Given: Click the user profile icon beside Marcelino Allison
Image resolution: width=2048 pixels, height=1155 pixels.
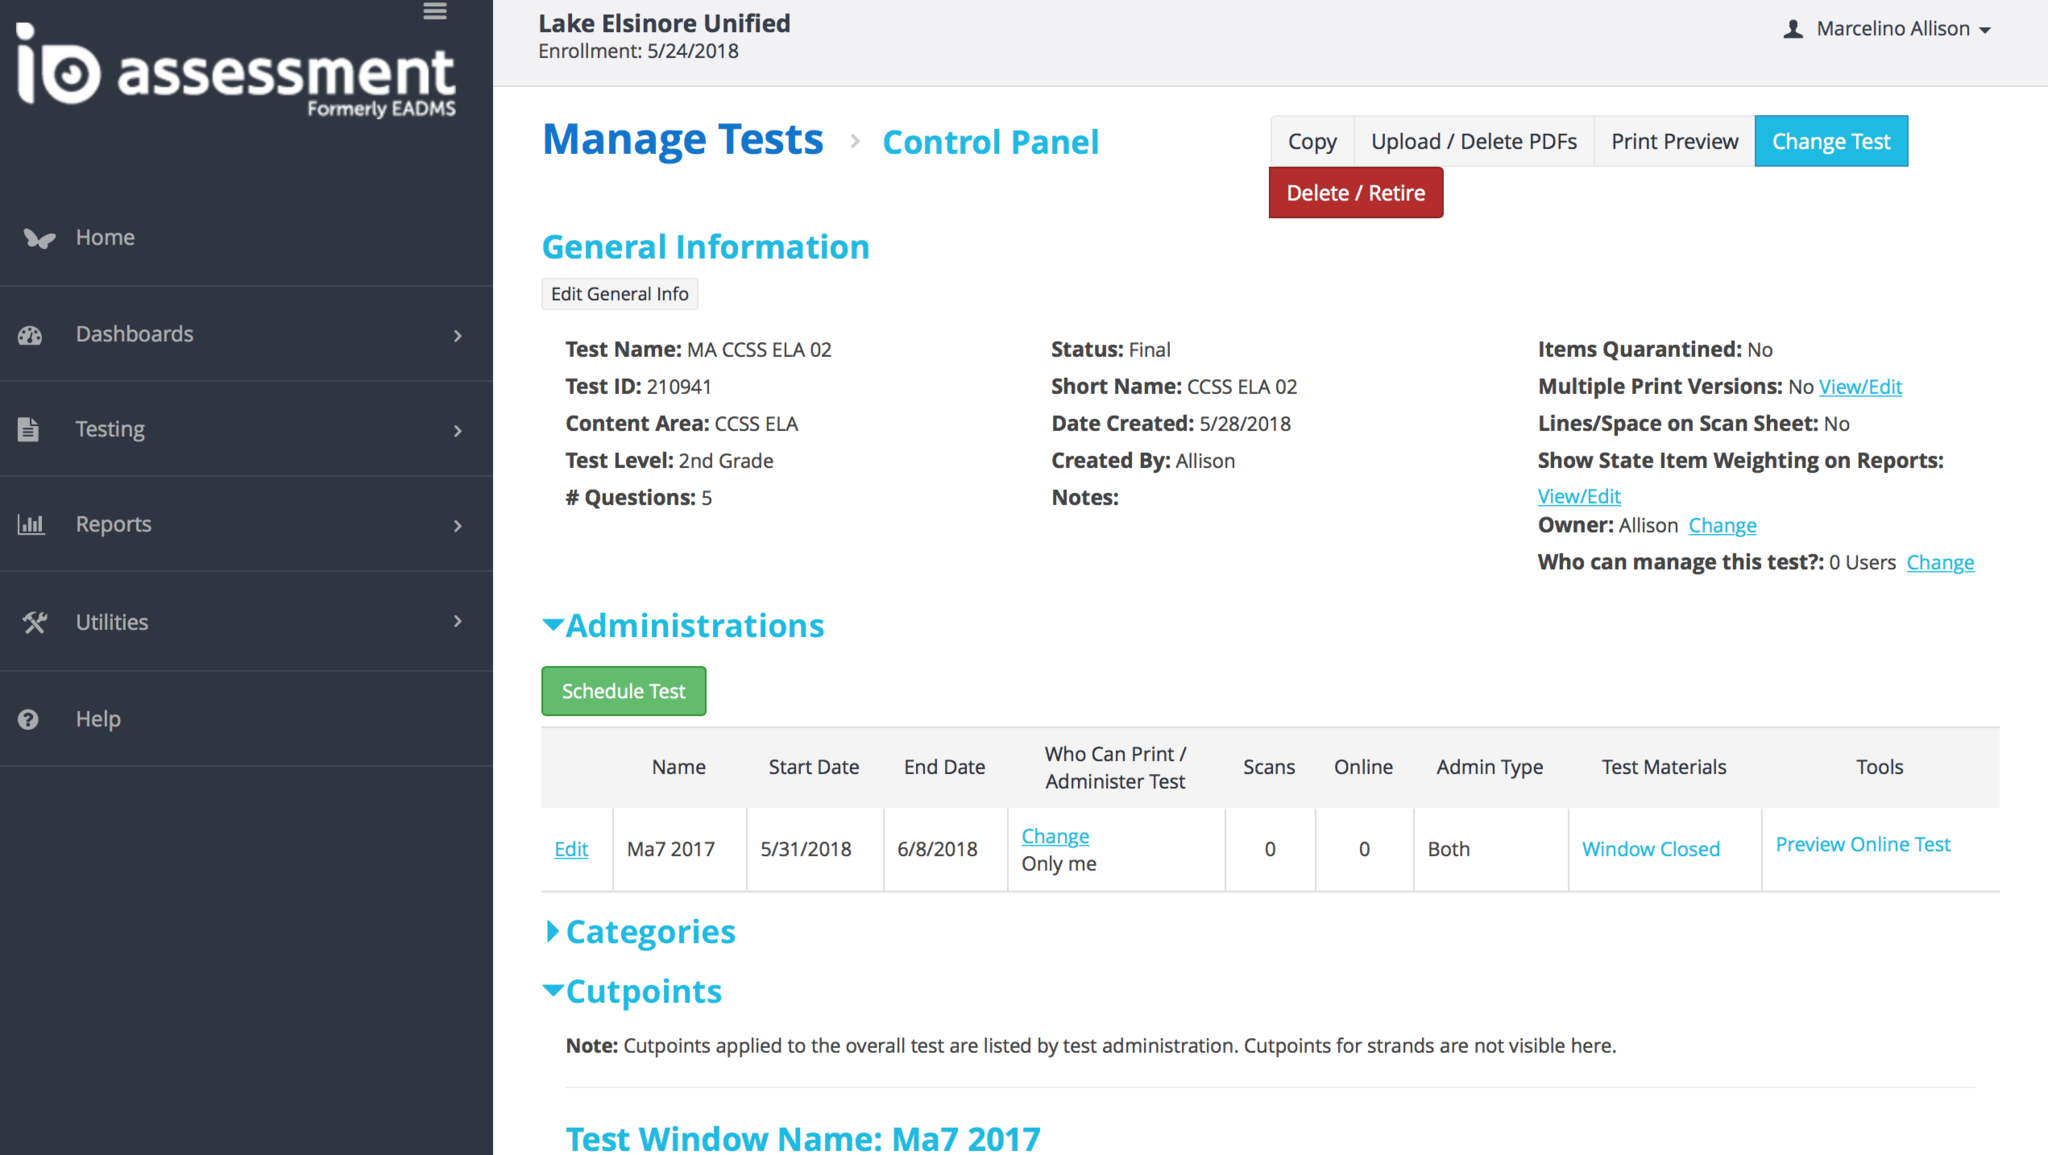Looking at the screenshot, I should click(x=1793, y=29).
